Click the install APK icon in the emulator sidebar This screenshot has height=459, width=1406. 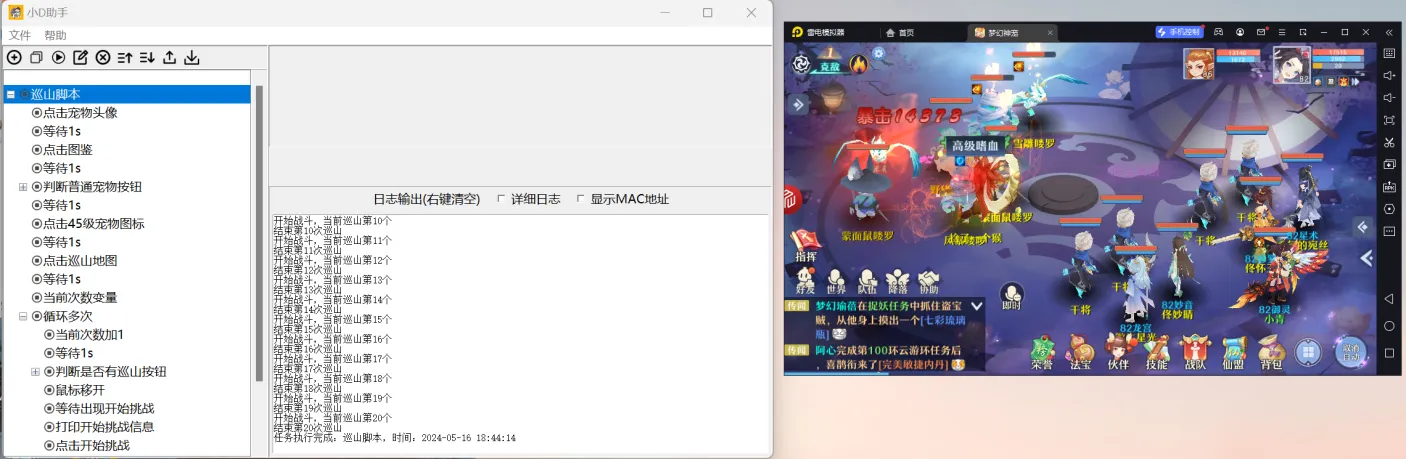[1389, 186]
